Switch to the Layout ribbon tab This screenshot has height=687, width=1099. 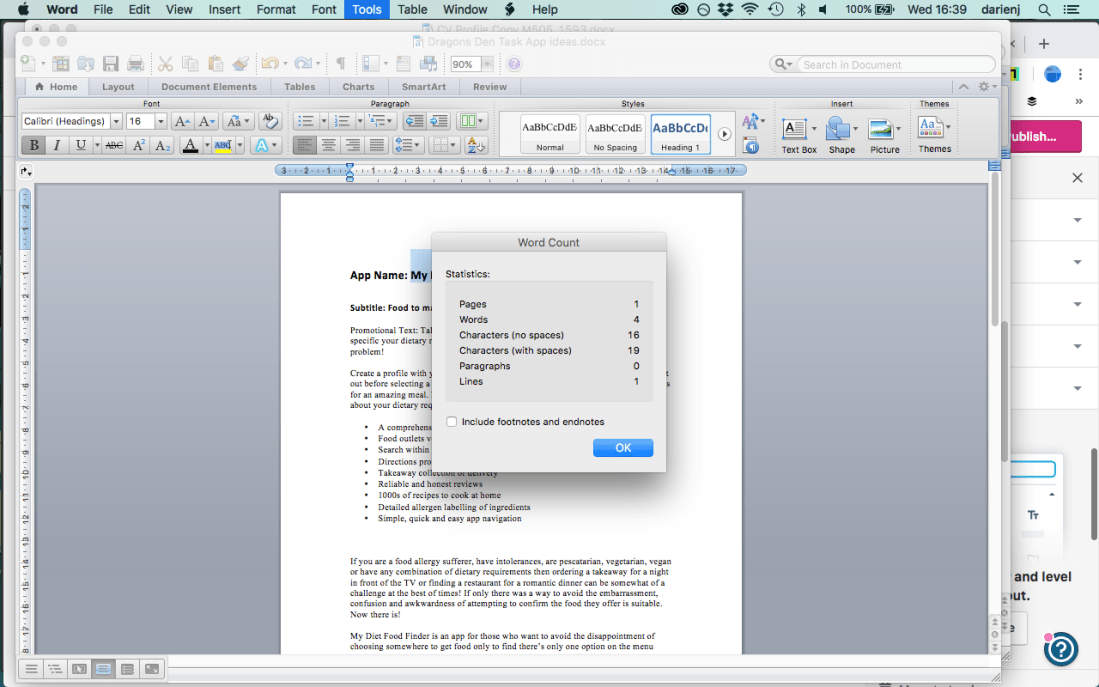click(118, 87)
